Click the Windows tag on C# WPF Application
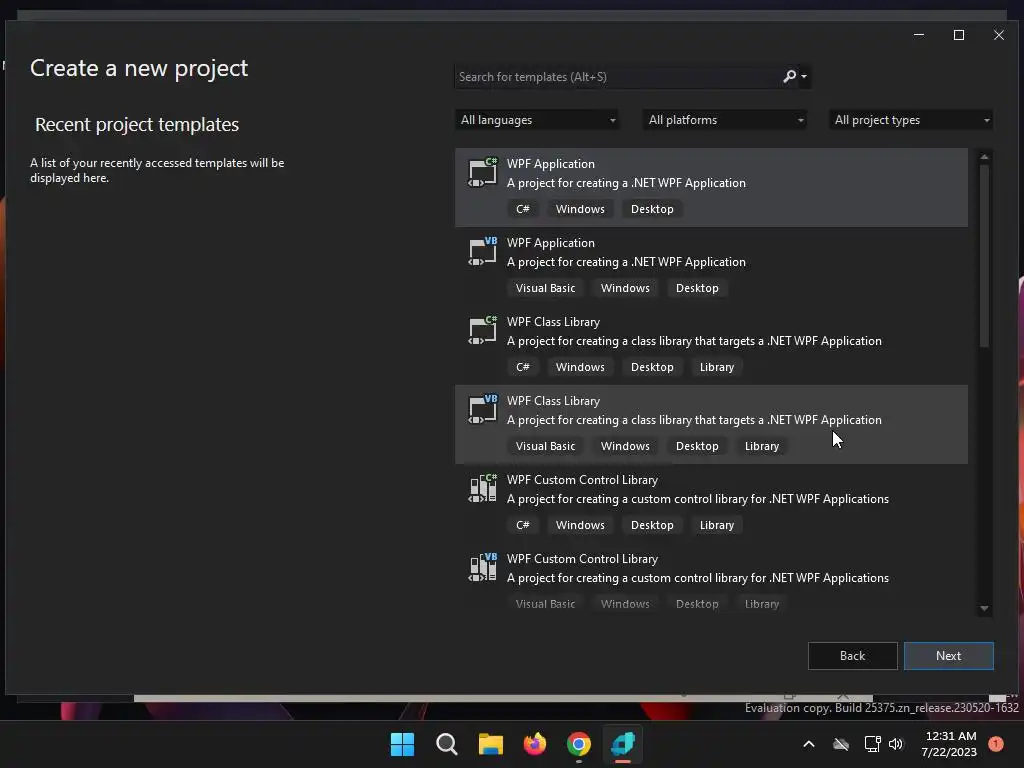The height and width of the screenshot is (768, 1024). [580, 209]
